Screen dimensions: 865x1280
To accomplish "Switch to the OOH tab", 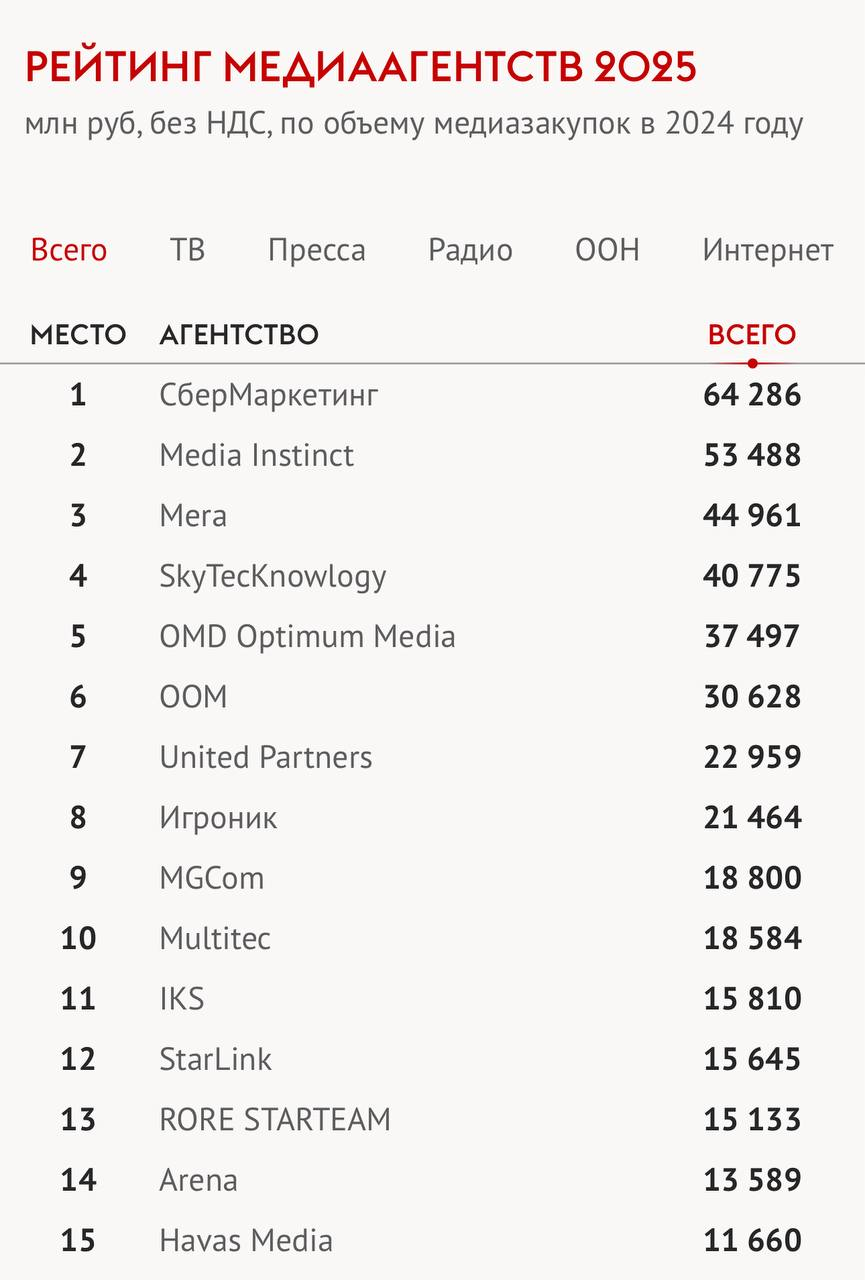I will click(607, 250).
